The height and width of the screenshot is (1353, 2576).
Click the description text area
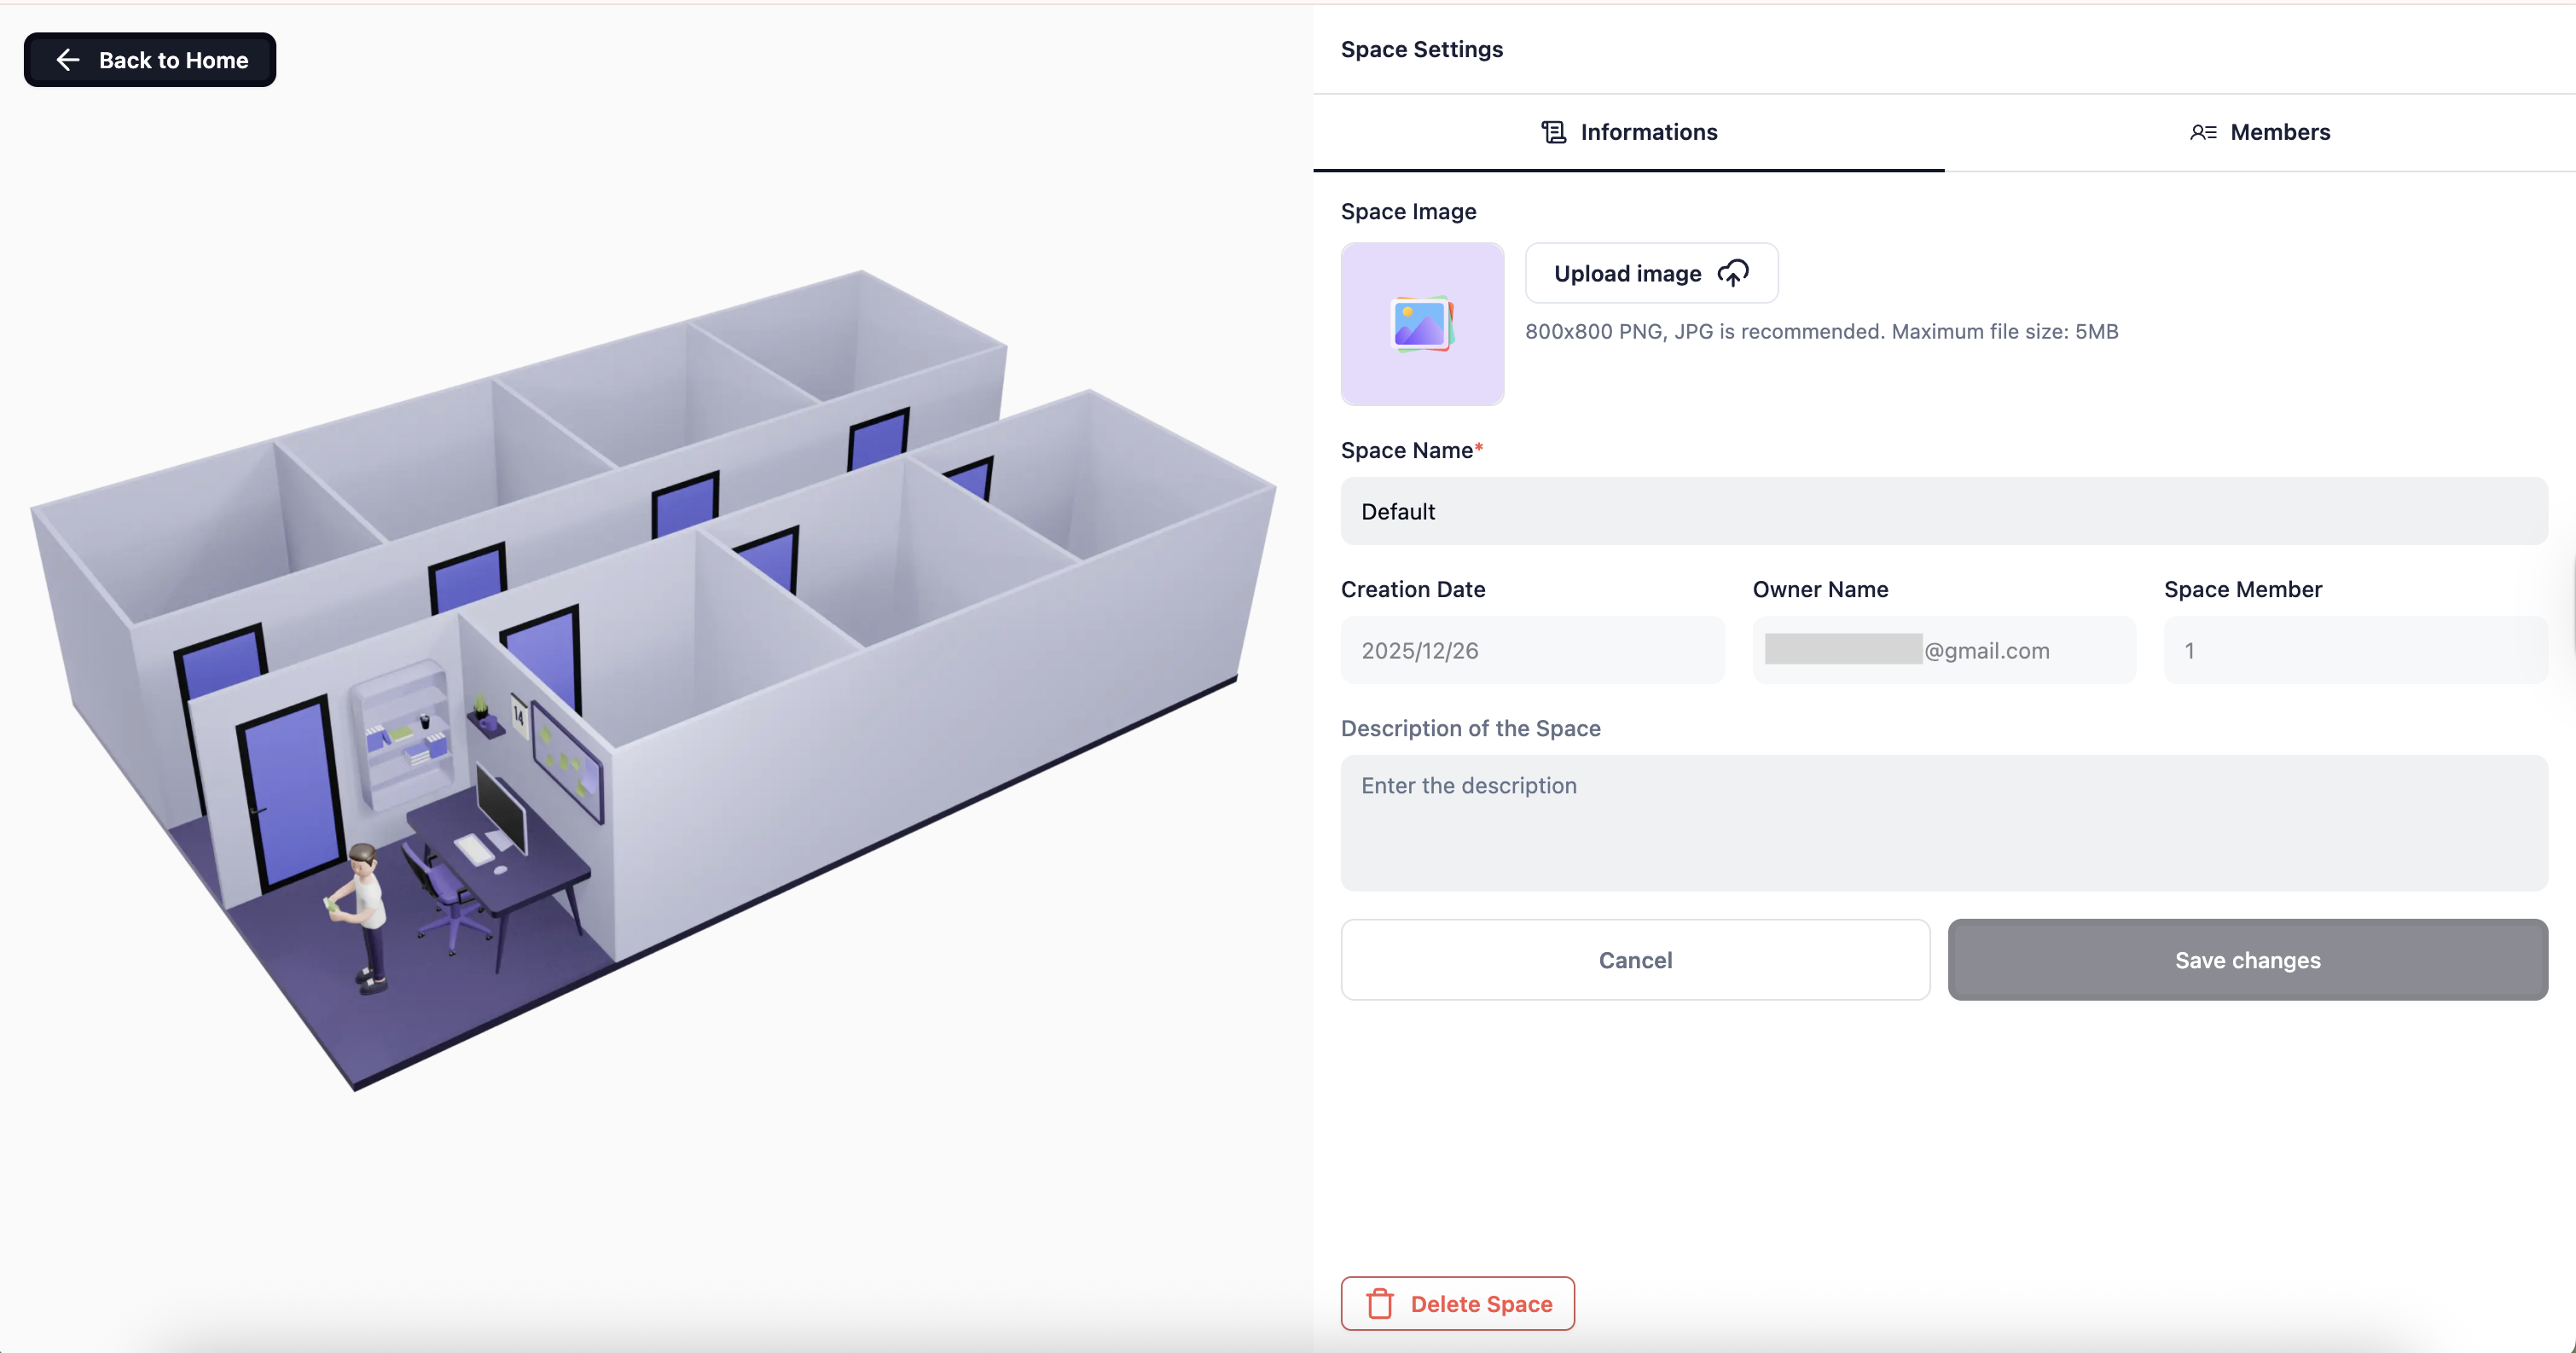(x=1943, y=822)
